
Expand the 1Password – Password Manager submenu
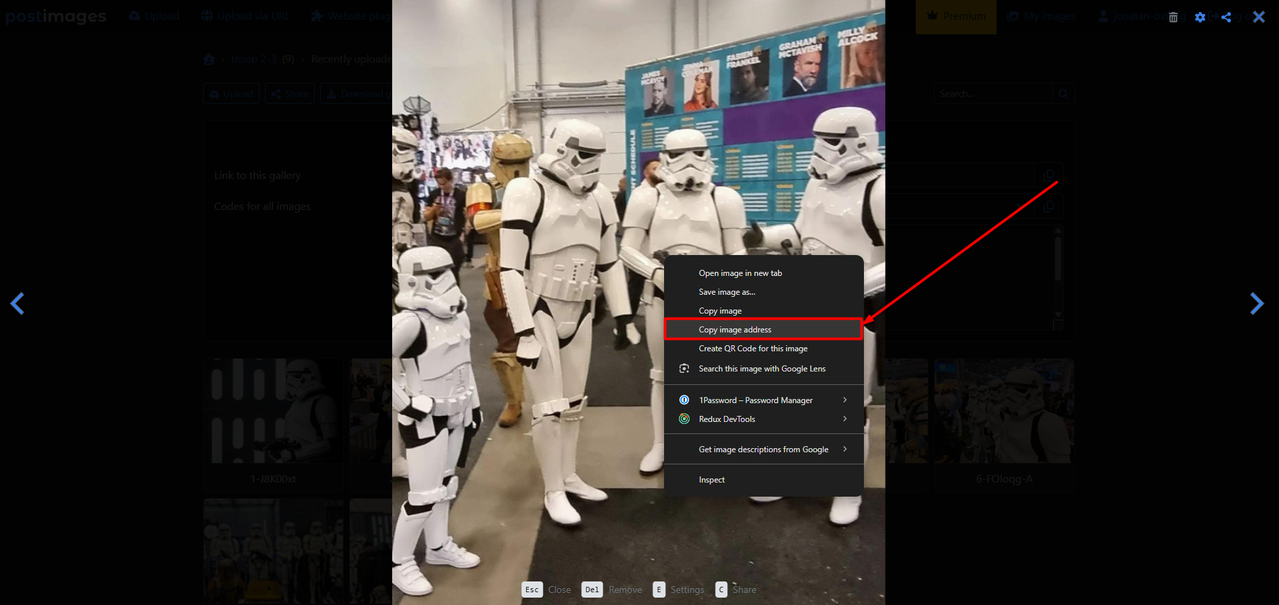point(763,400)
